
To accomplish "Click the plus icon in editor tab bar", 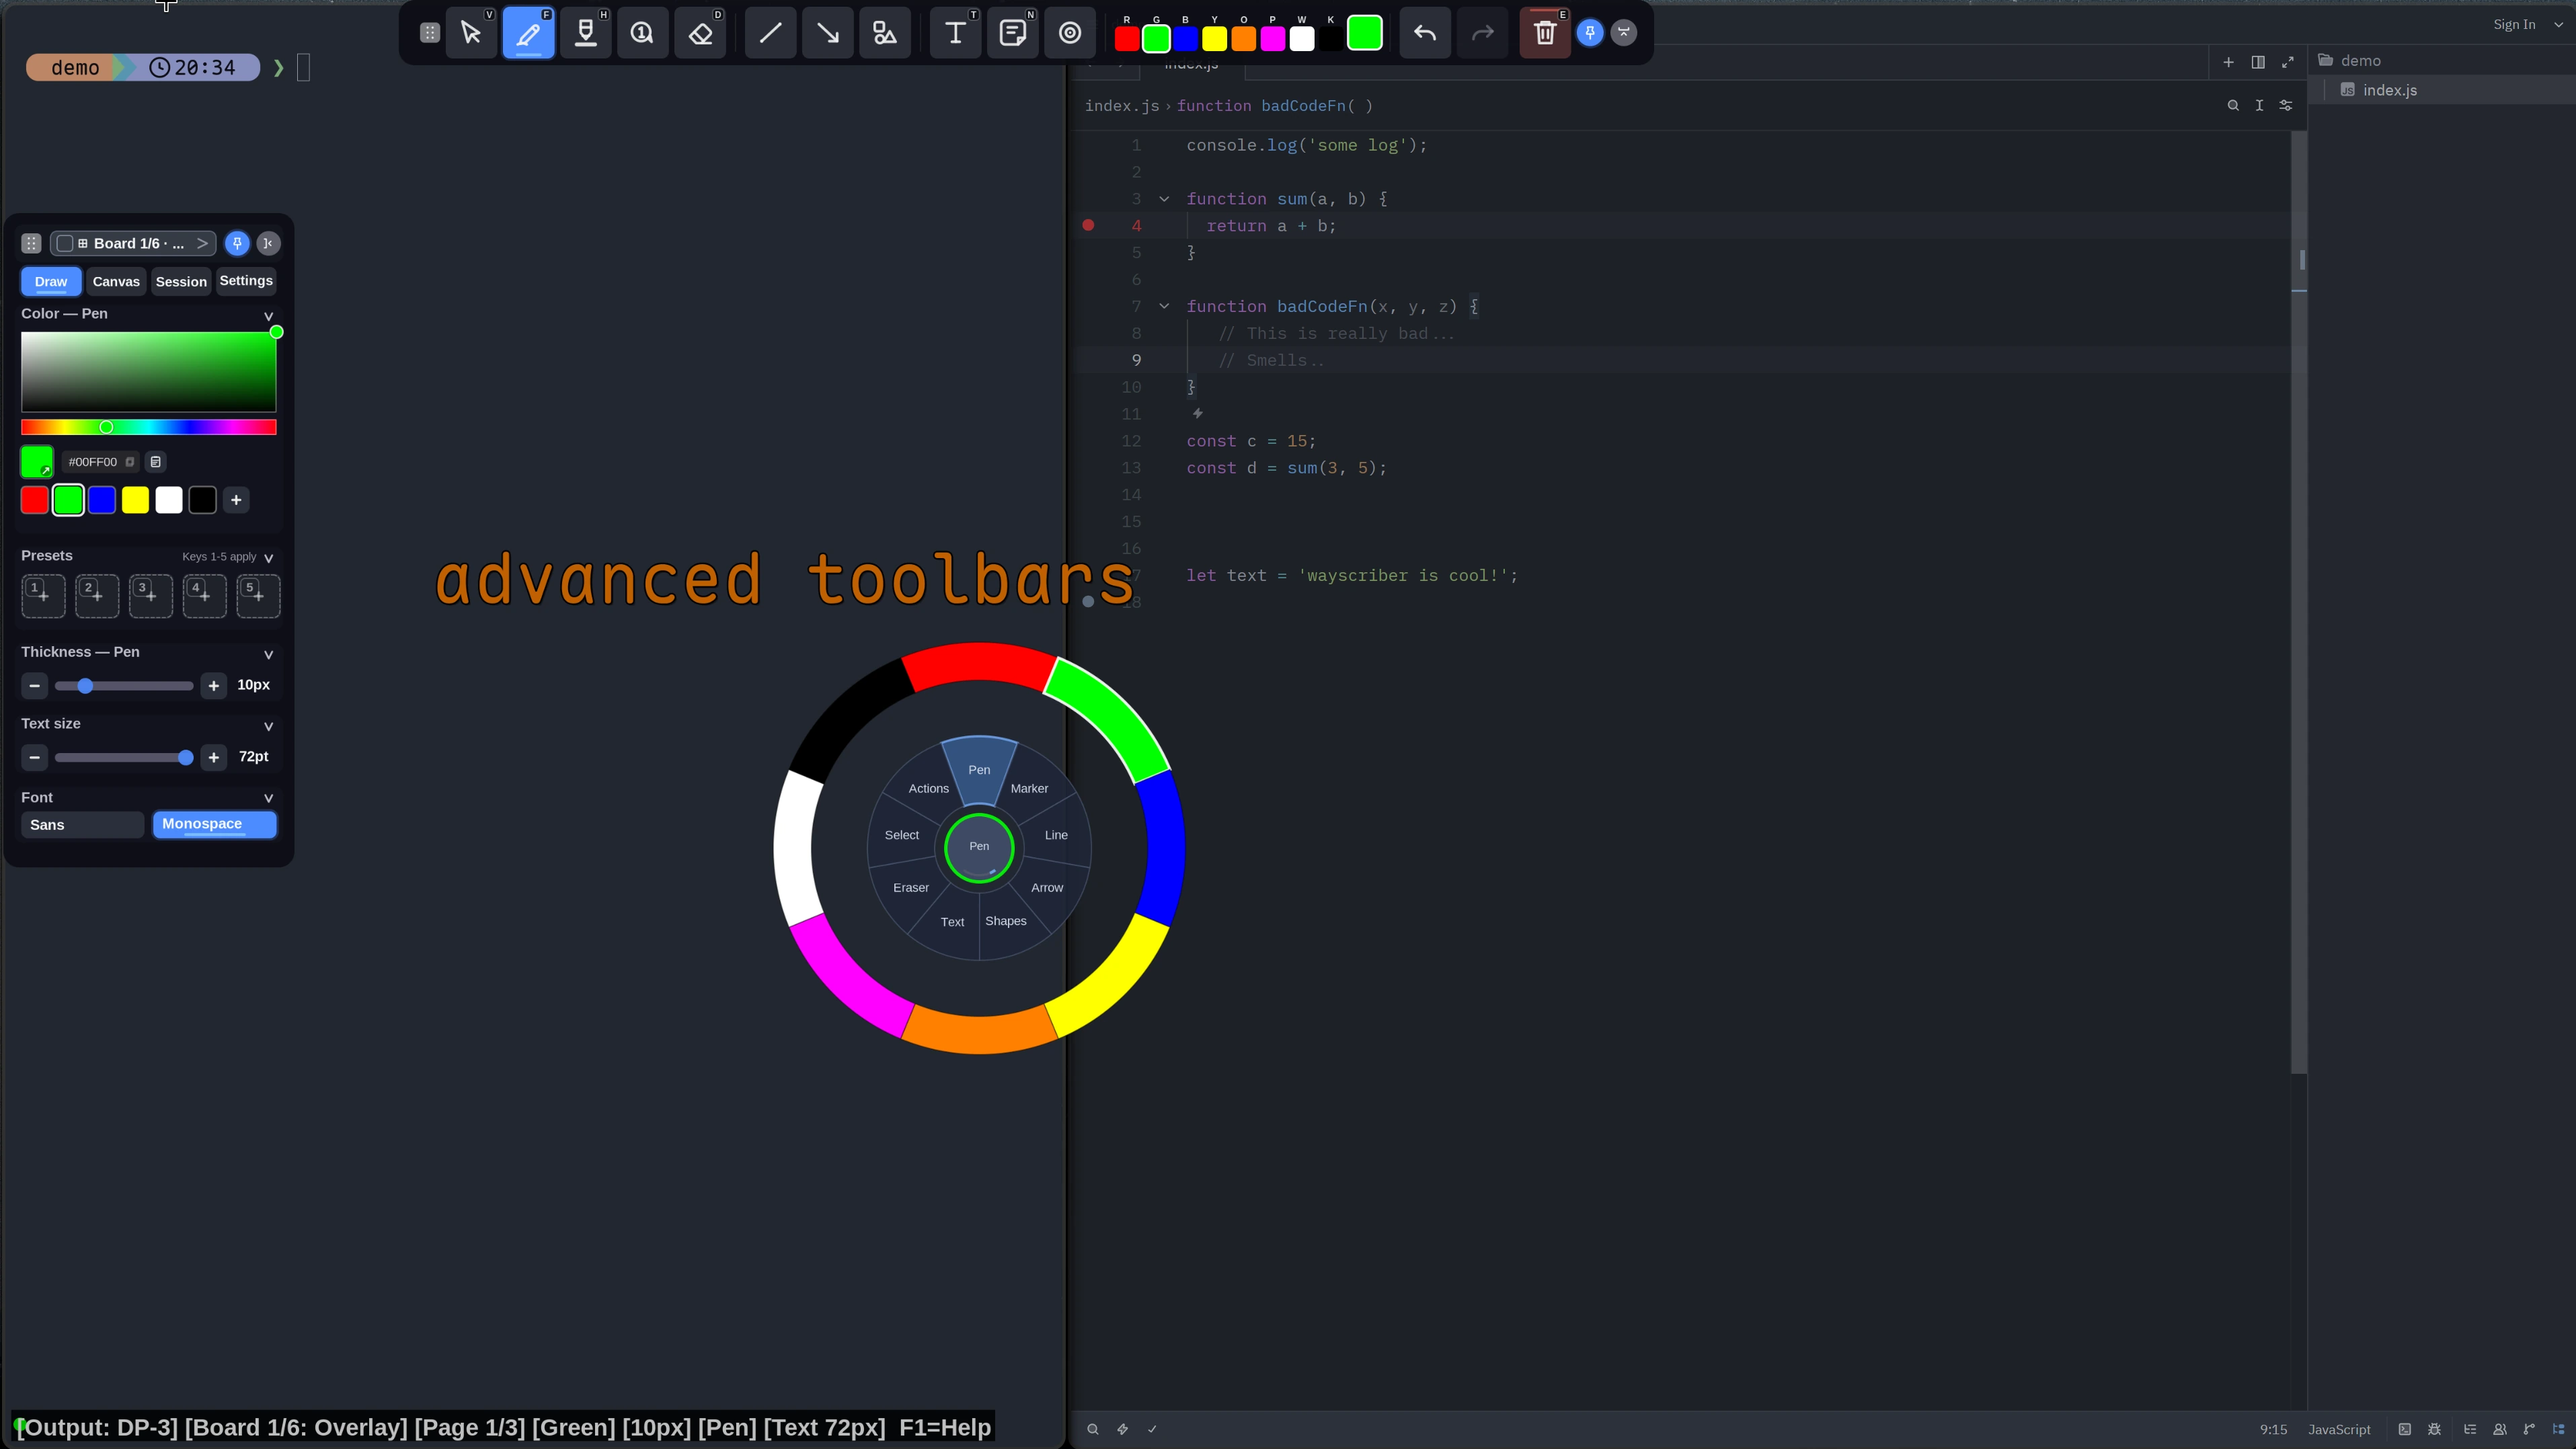I will click(2228, 62).
